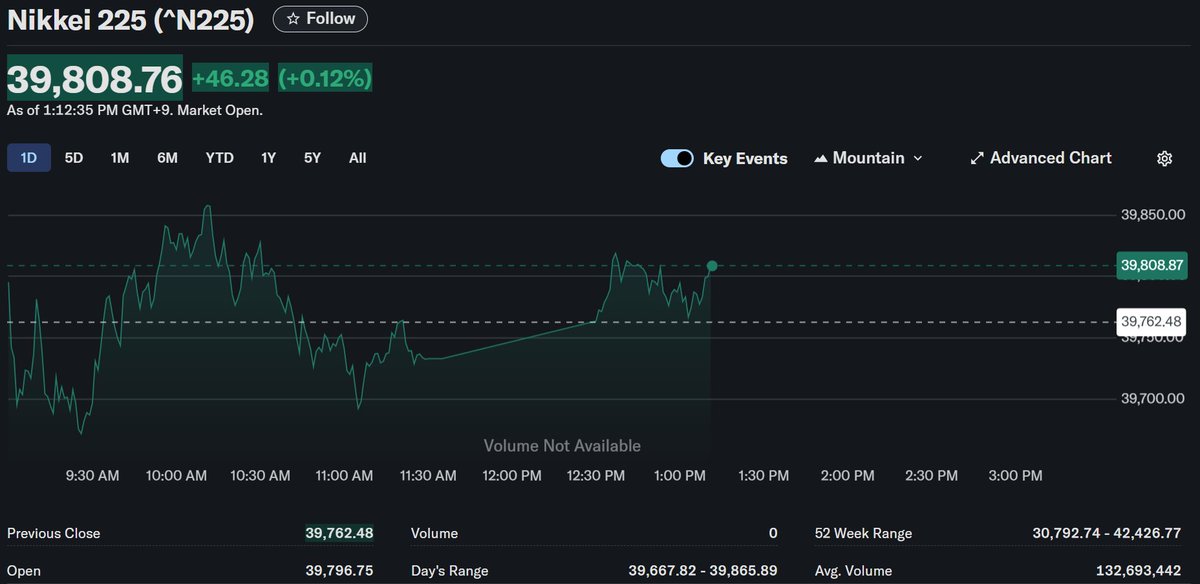Screen dimensions: 1200x584
Task: Choose the 6M time range
Action: click(167, 158)
